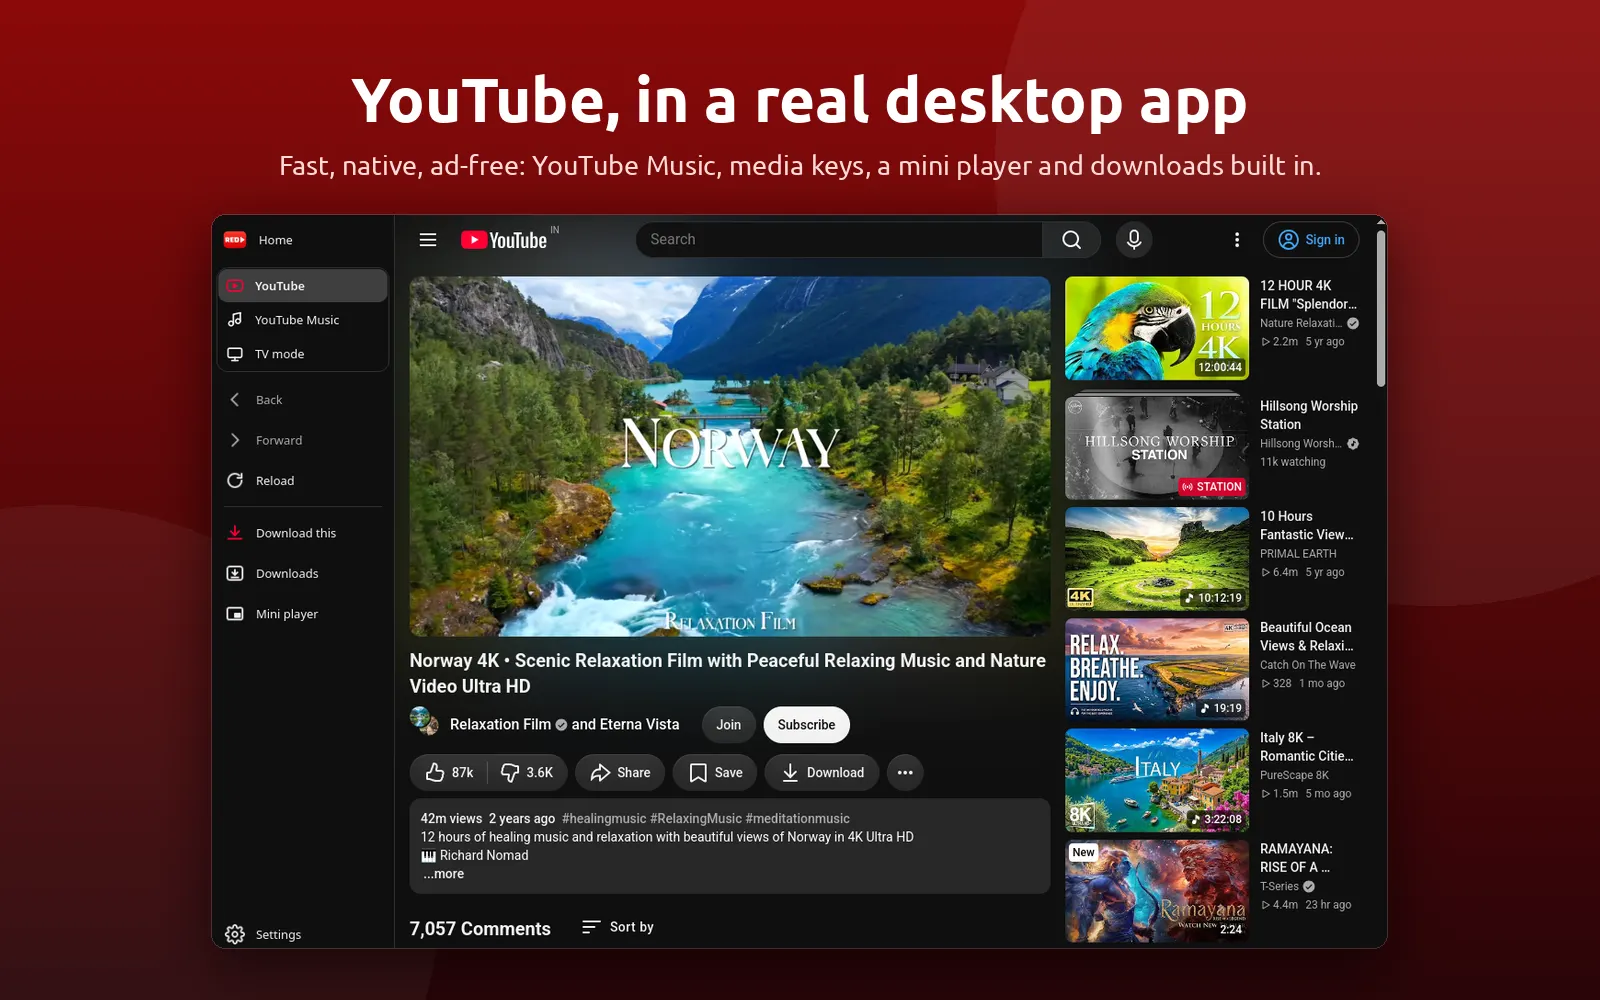This screenshot has height=1000, width=1600.
Task: Subscribe to the Relaxation Film channel
Action: (807, 725)
